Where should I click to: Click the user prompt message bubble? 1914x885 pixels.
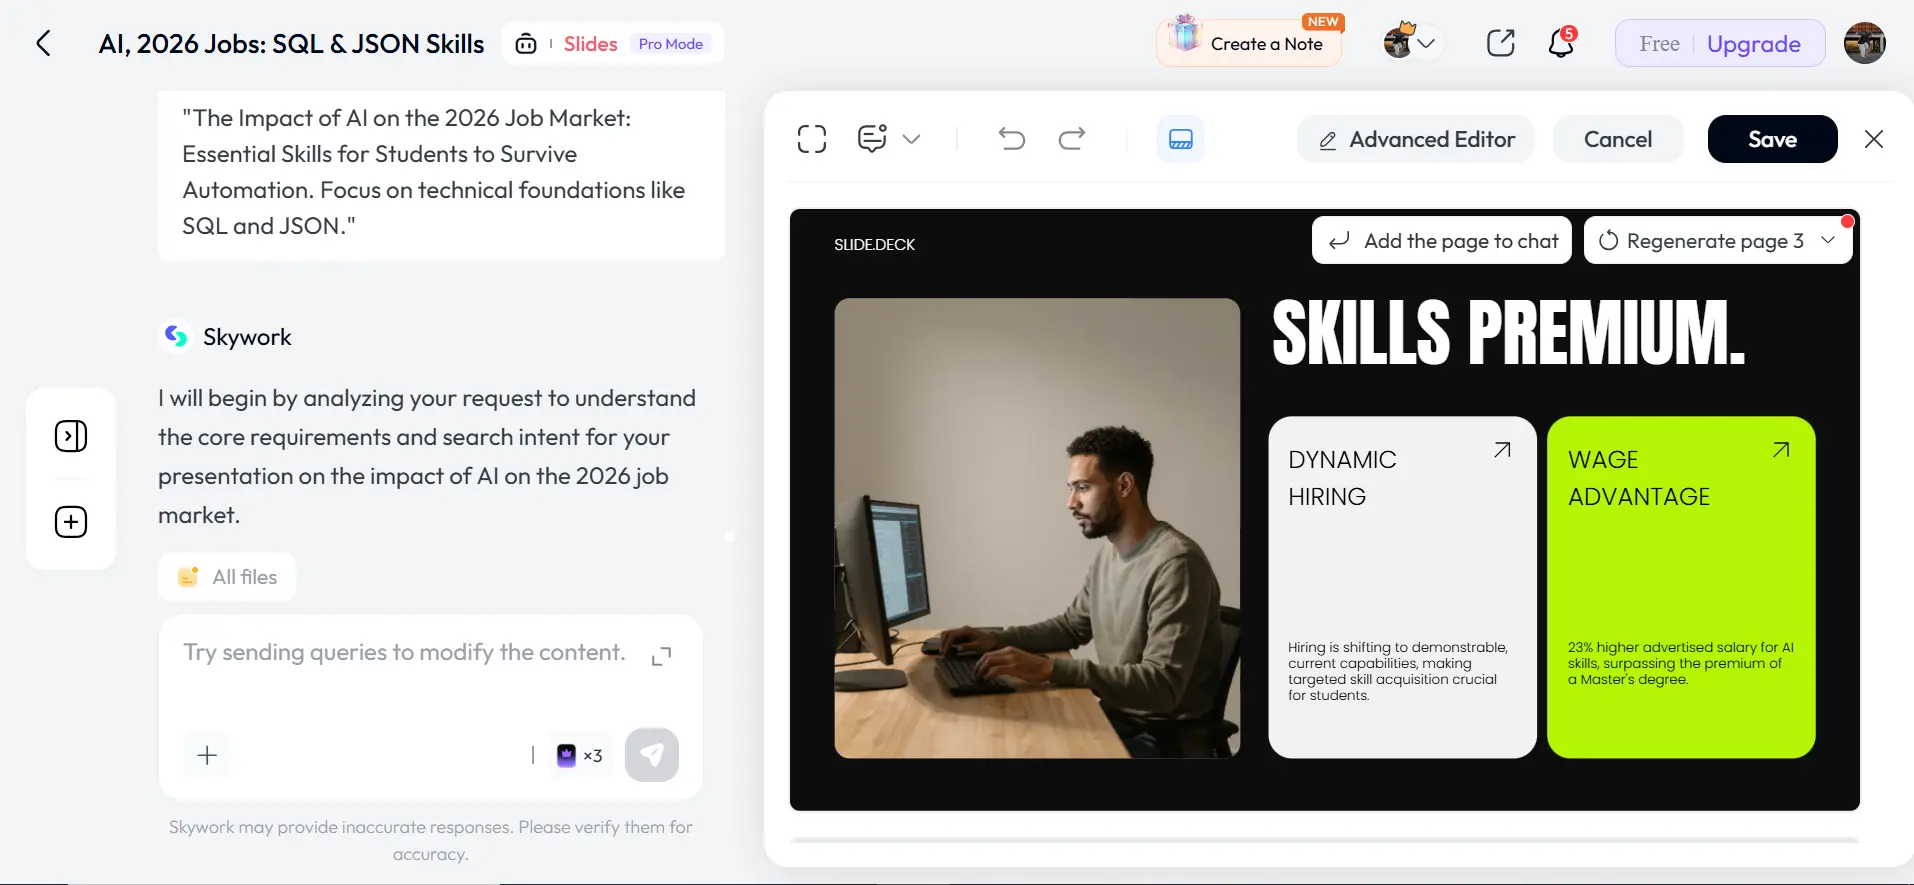pos(441,175)
